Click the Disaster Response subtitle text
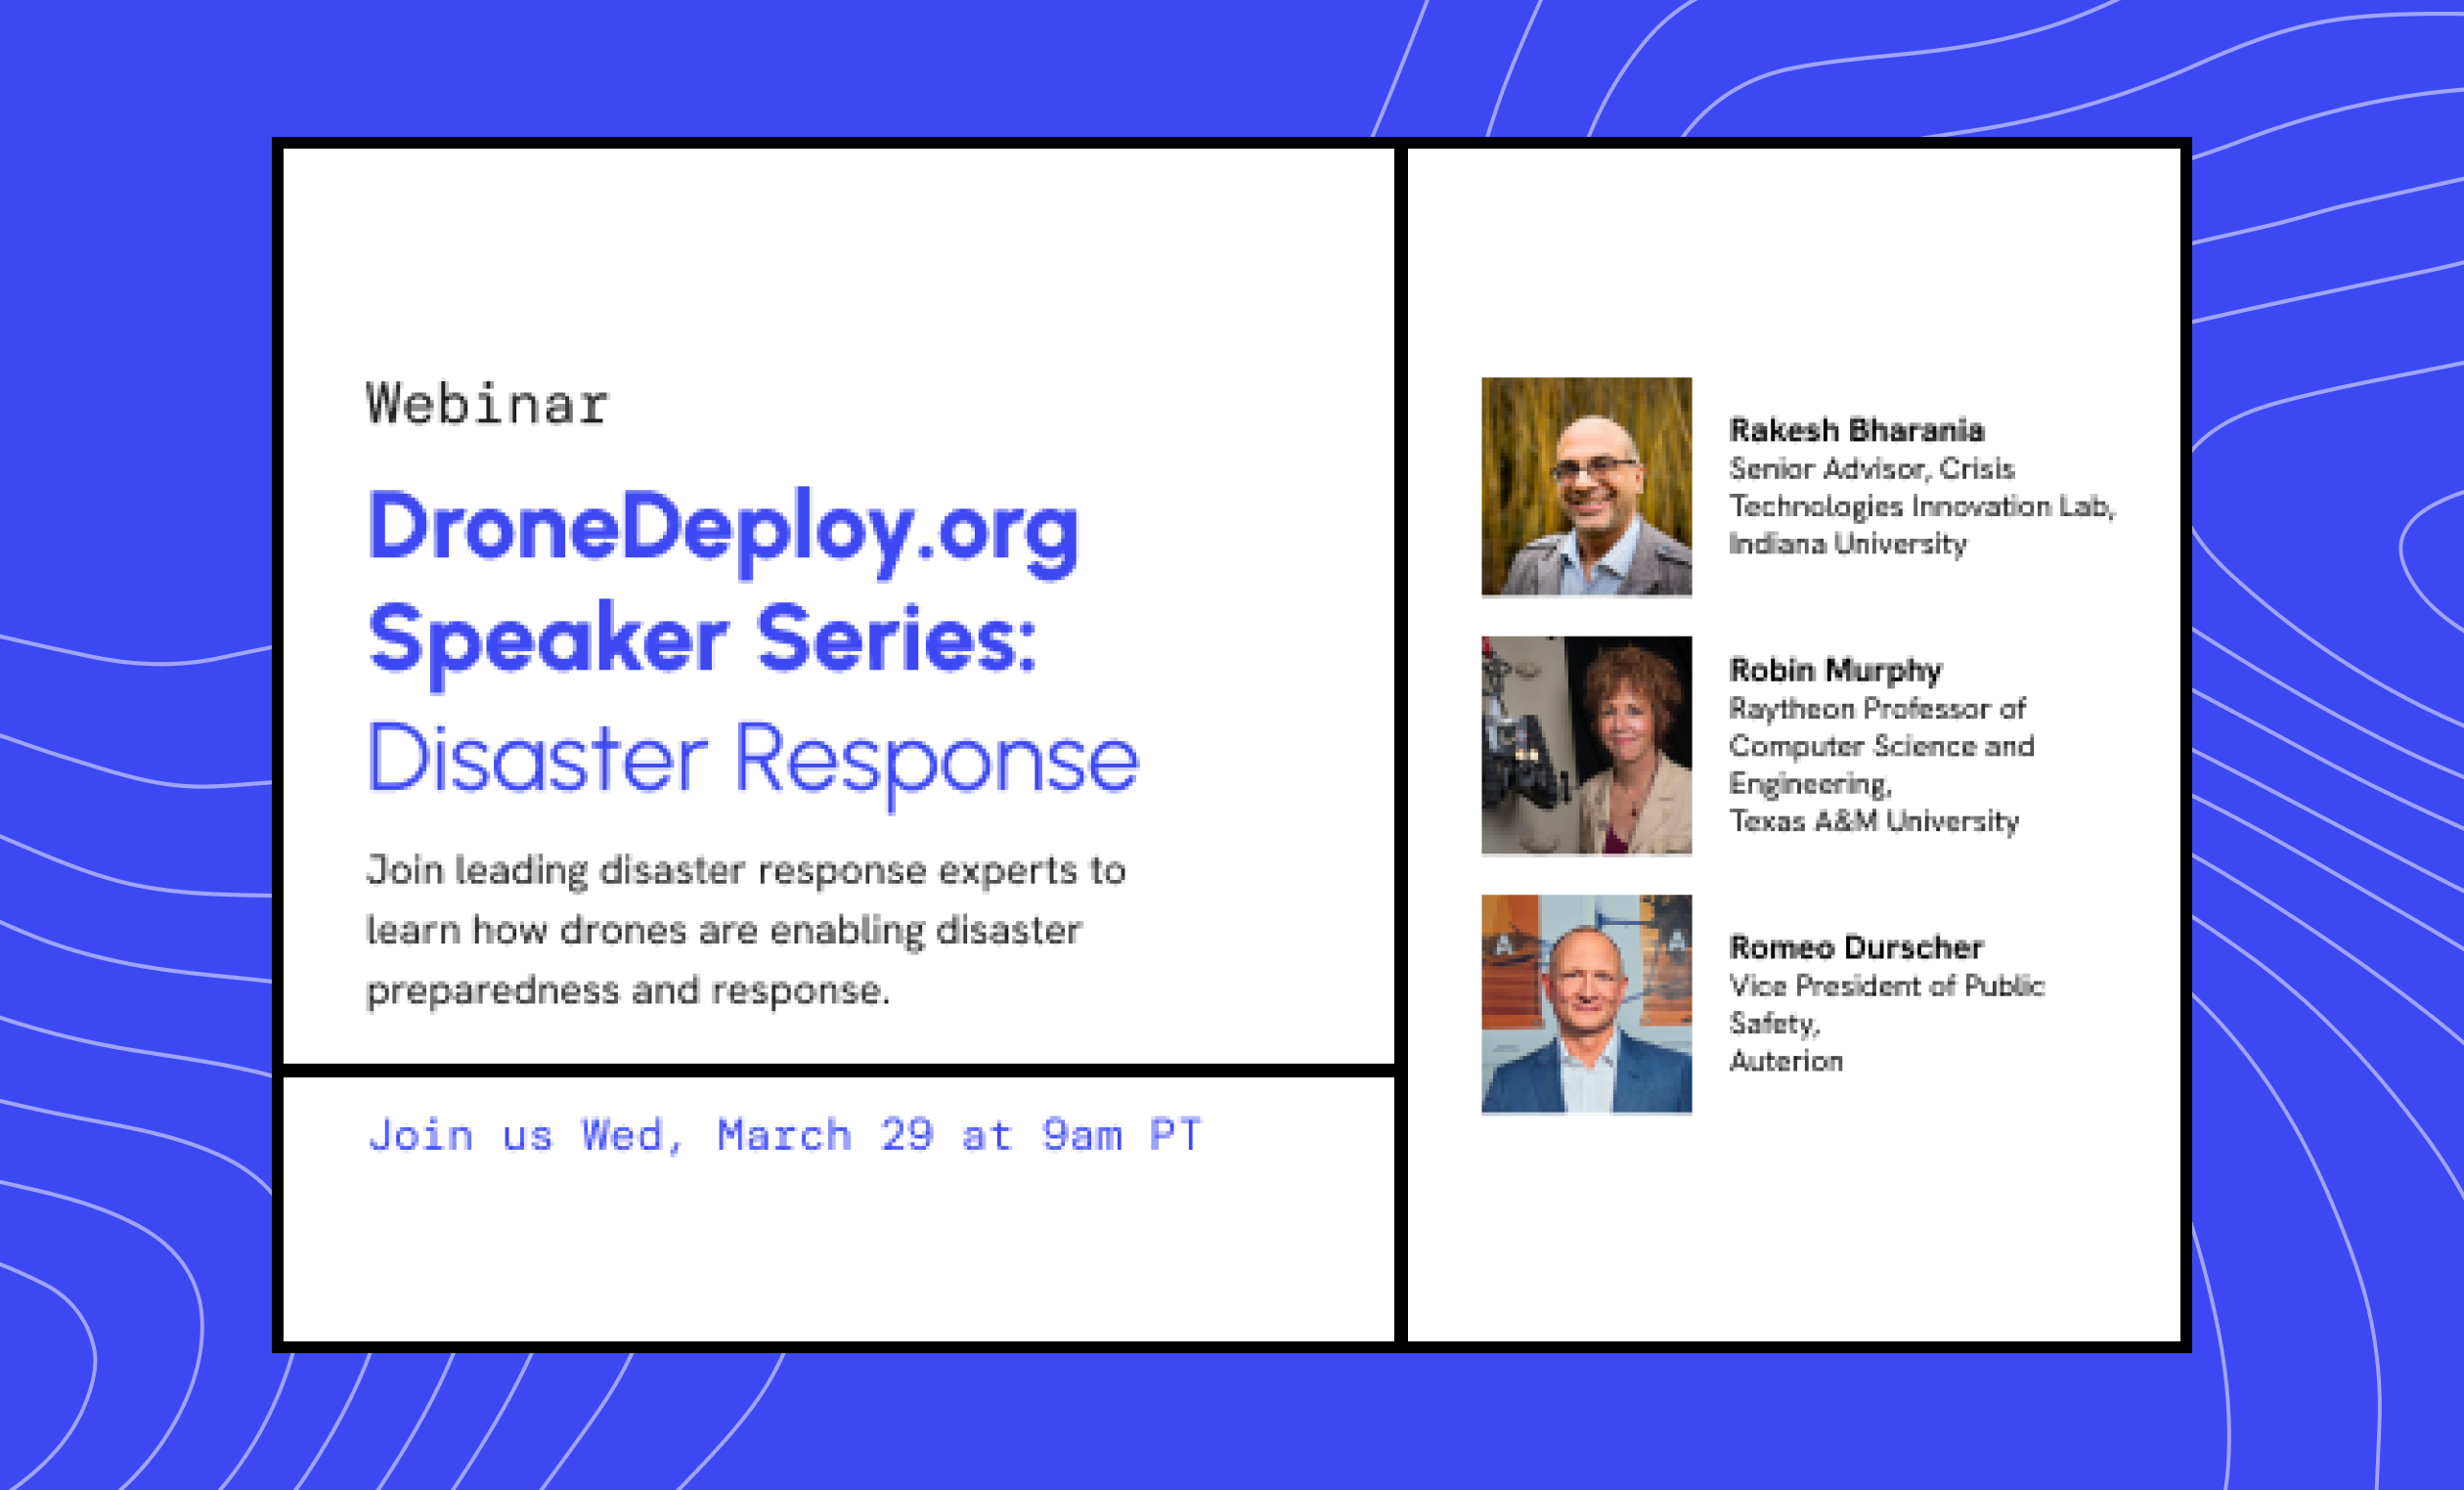The height and width of the screenshot is (1490, 2464). click(754, 760)
